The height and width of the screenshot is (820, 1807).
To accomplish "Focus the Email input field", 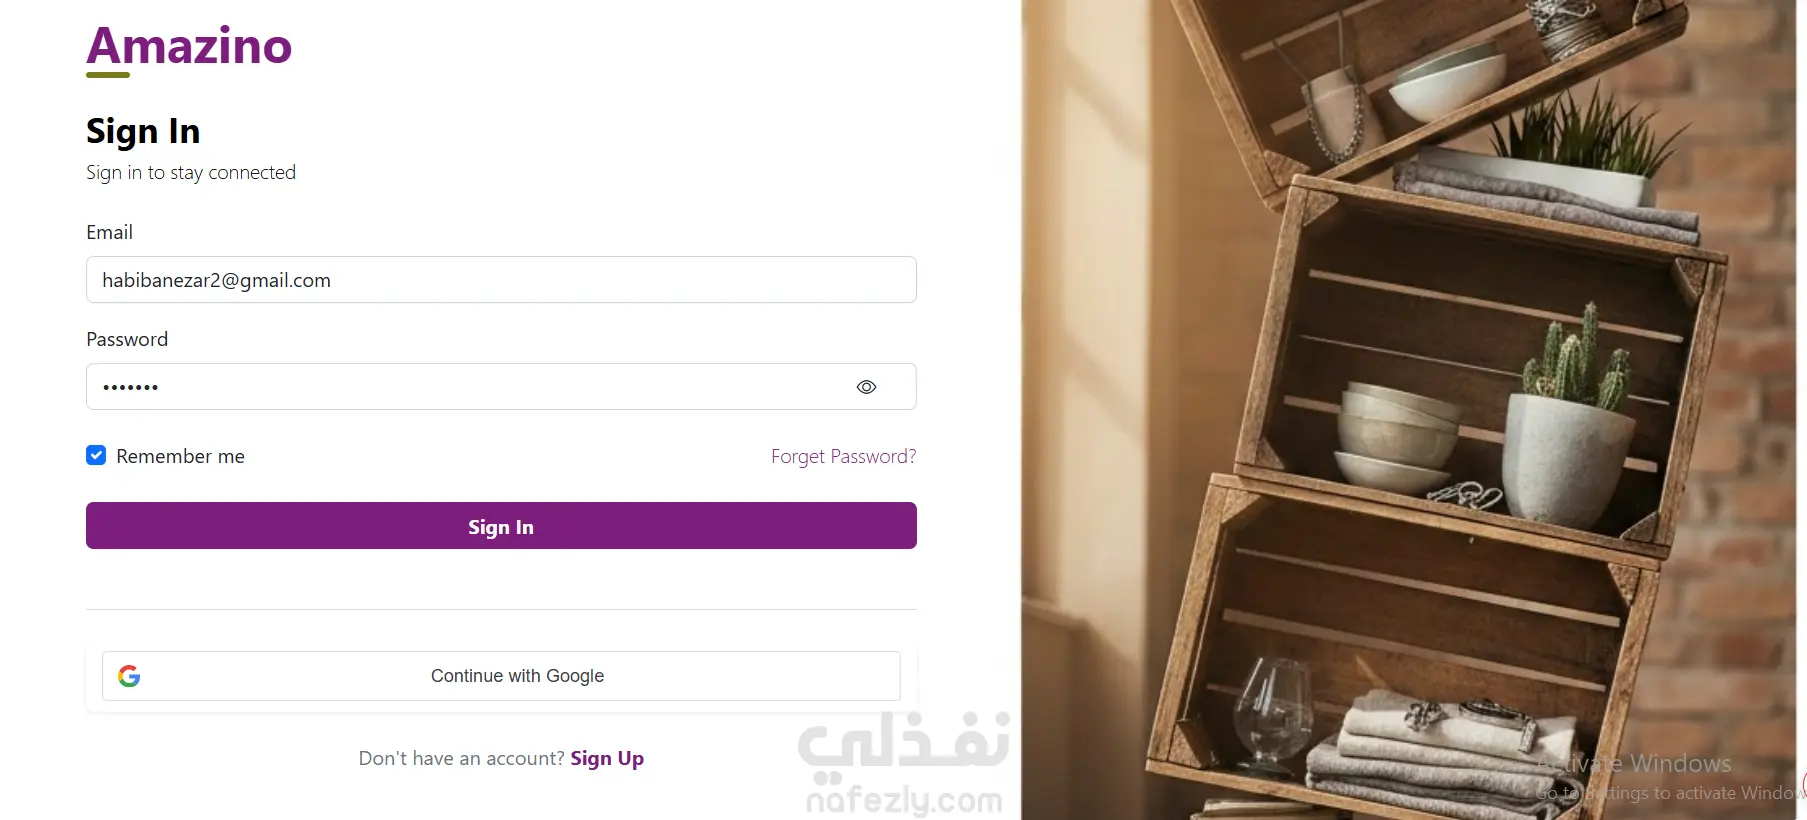I will (x=501, y=280).
